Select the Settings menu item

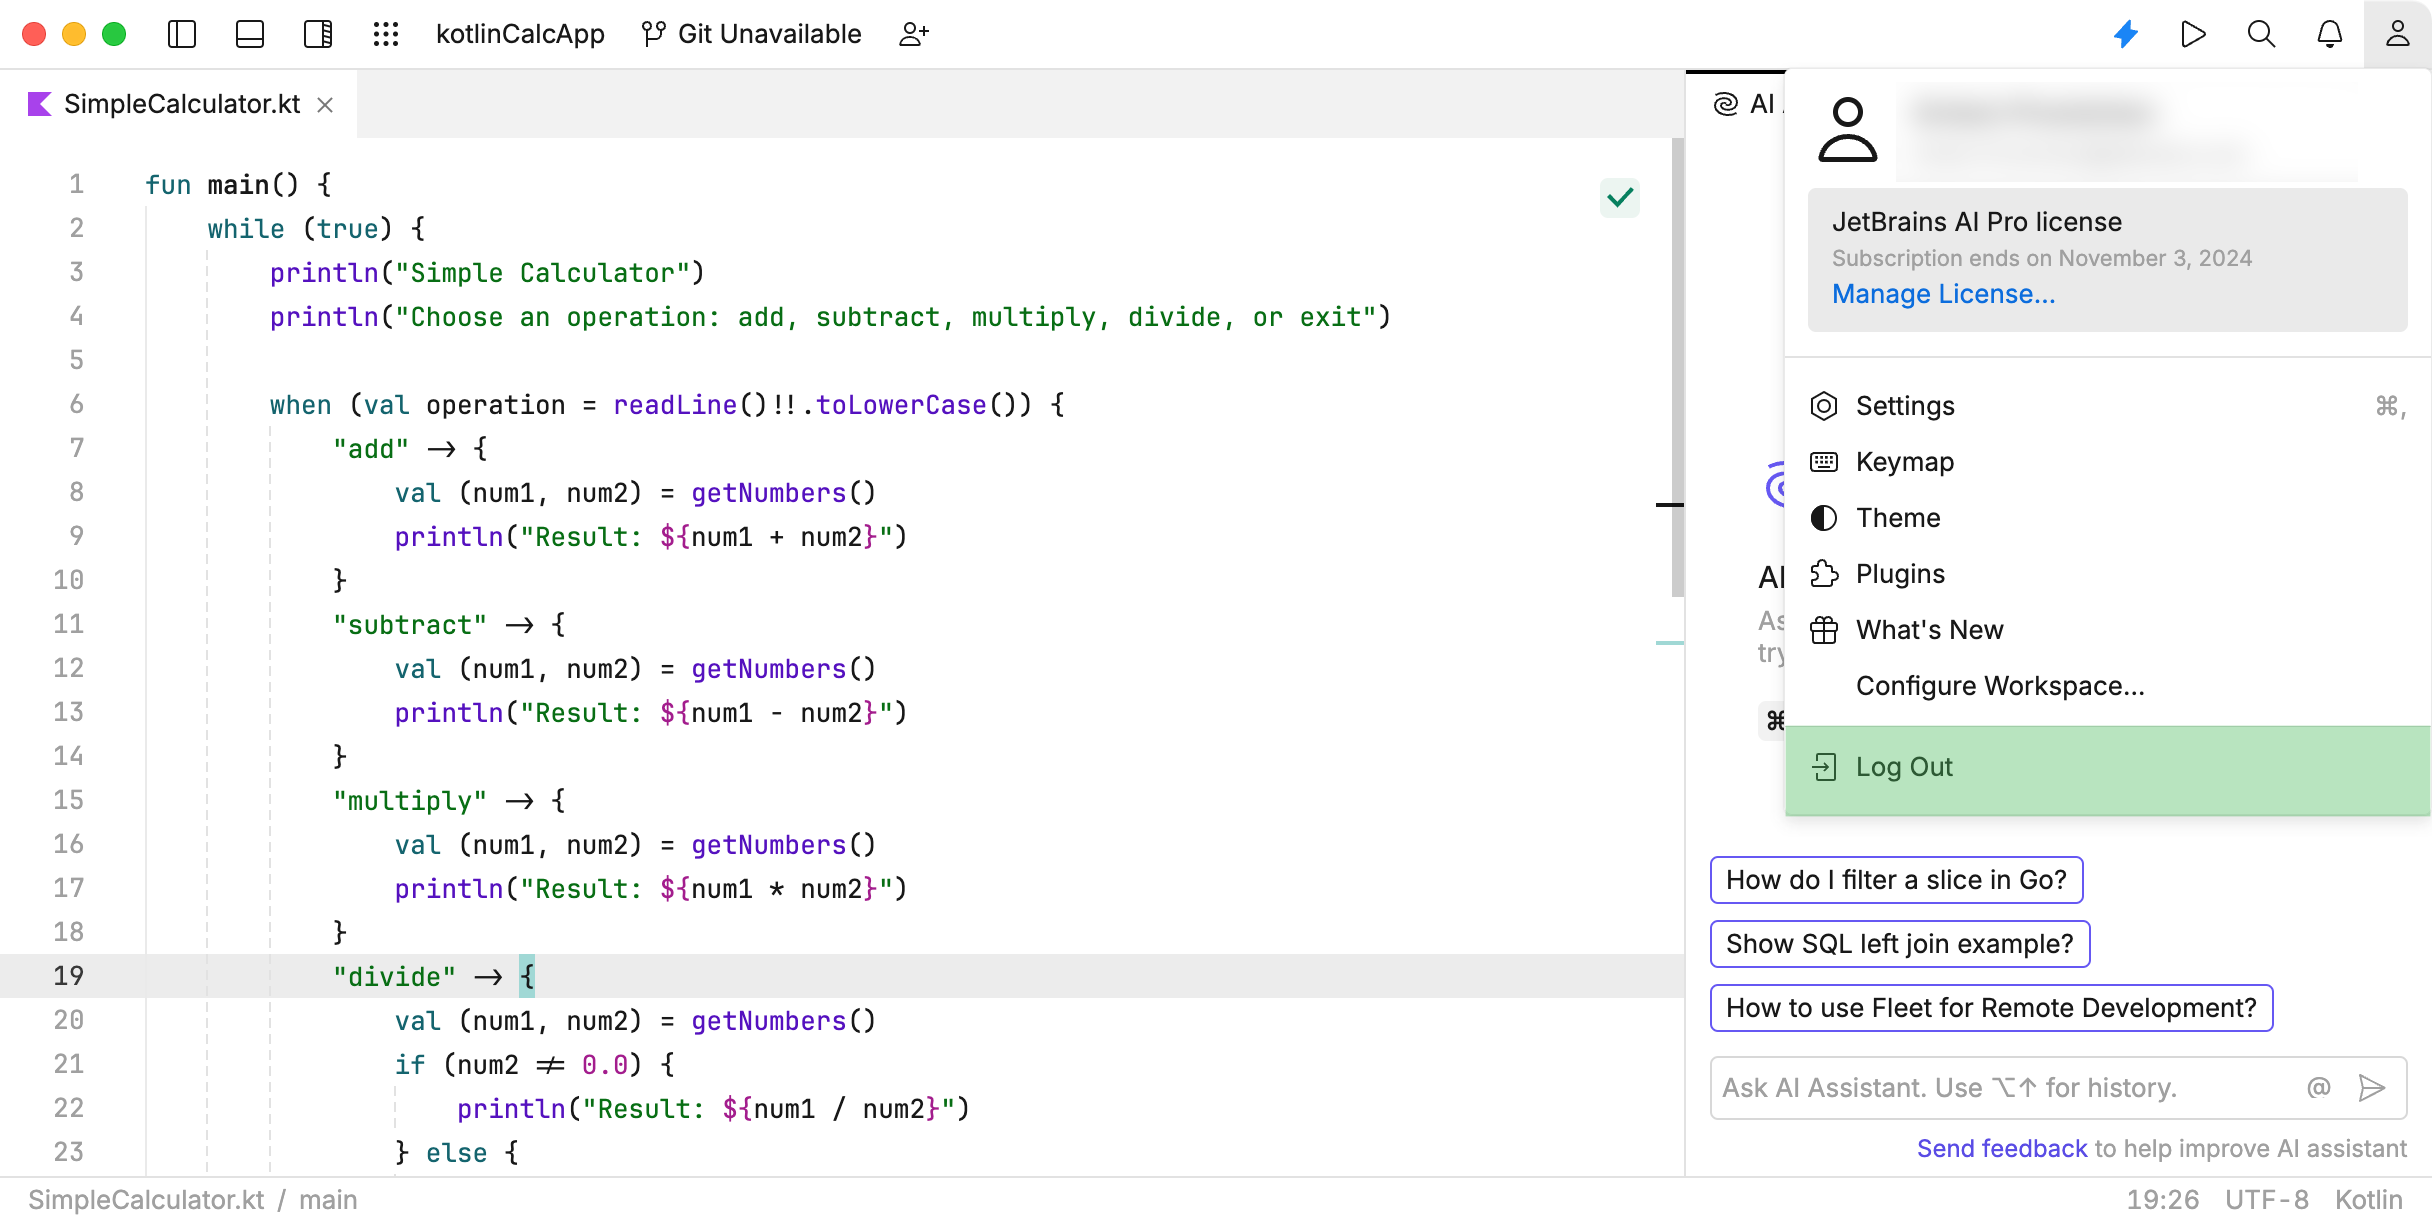pos(1906,406)
